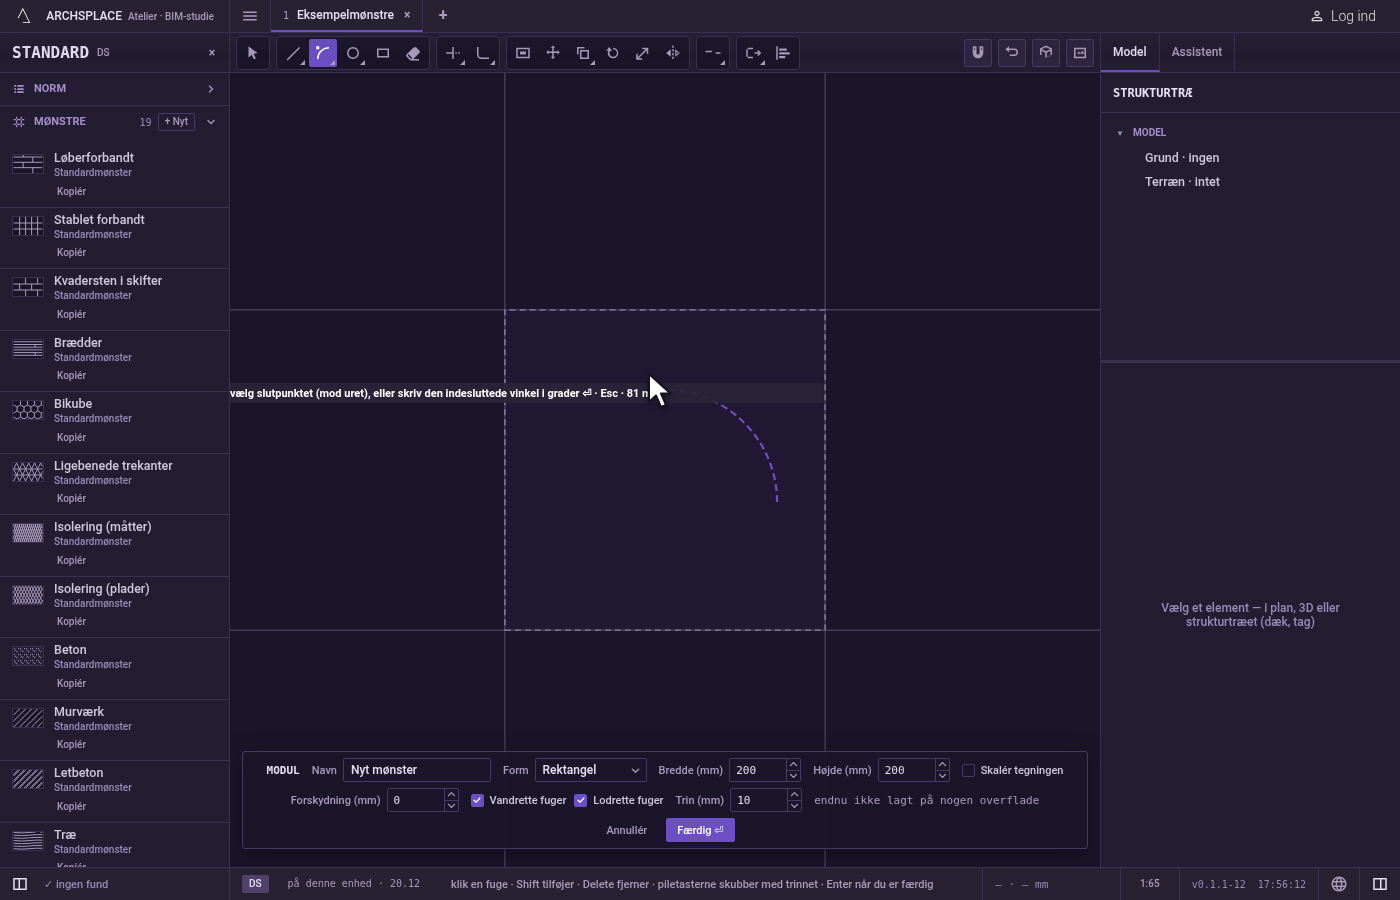Switch to the Assistent tab
This screenshot has width=1400, height=900.
click(x=1197, y=52)
